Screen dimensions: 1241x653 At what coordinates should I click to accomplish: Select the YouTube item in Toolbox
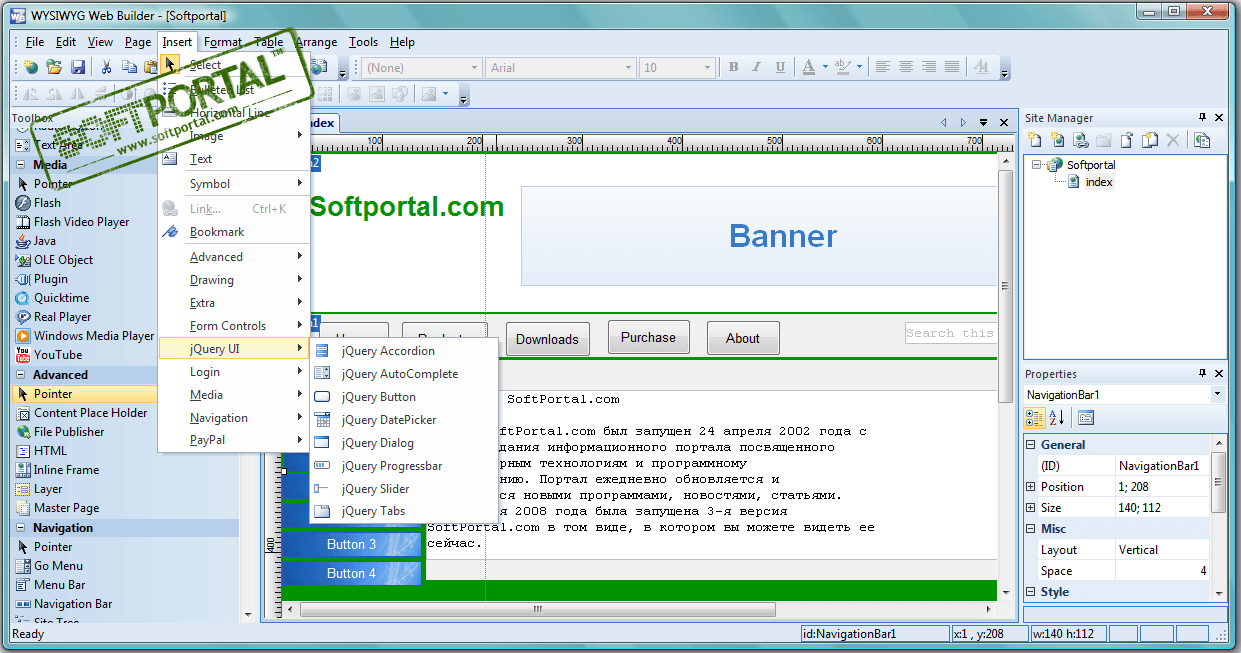click(x=58, y=355)
